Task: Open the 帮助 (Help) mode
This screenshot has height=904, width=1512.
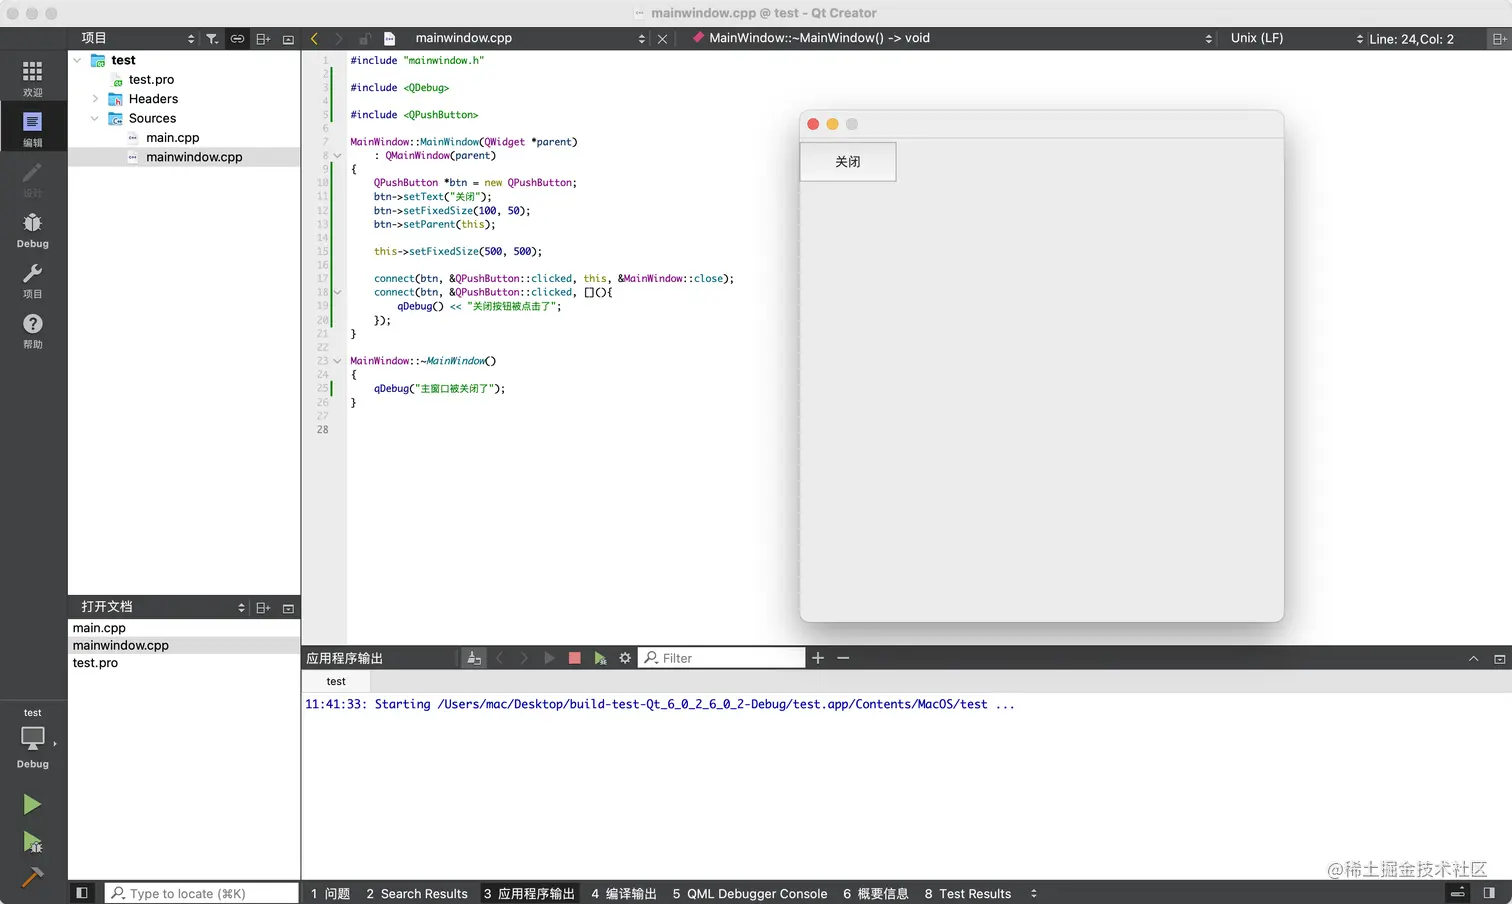Action: tap(33, 330)
